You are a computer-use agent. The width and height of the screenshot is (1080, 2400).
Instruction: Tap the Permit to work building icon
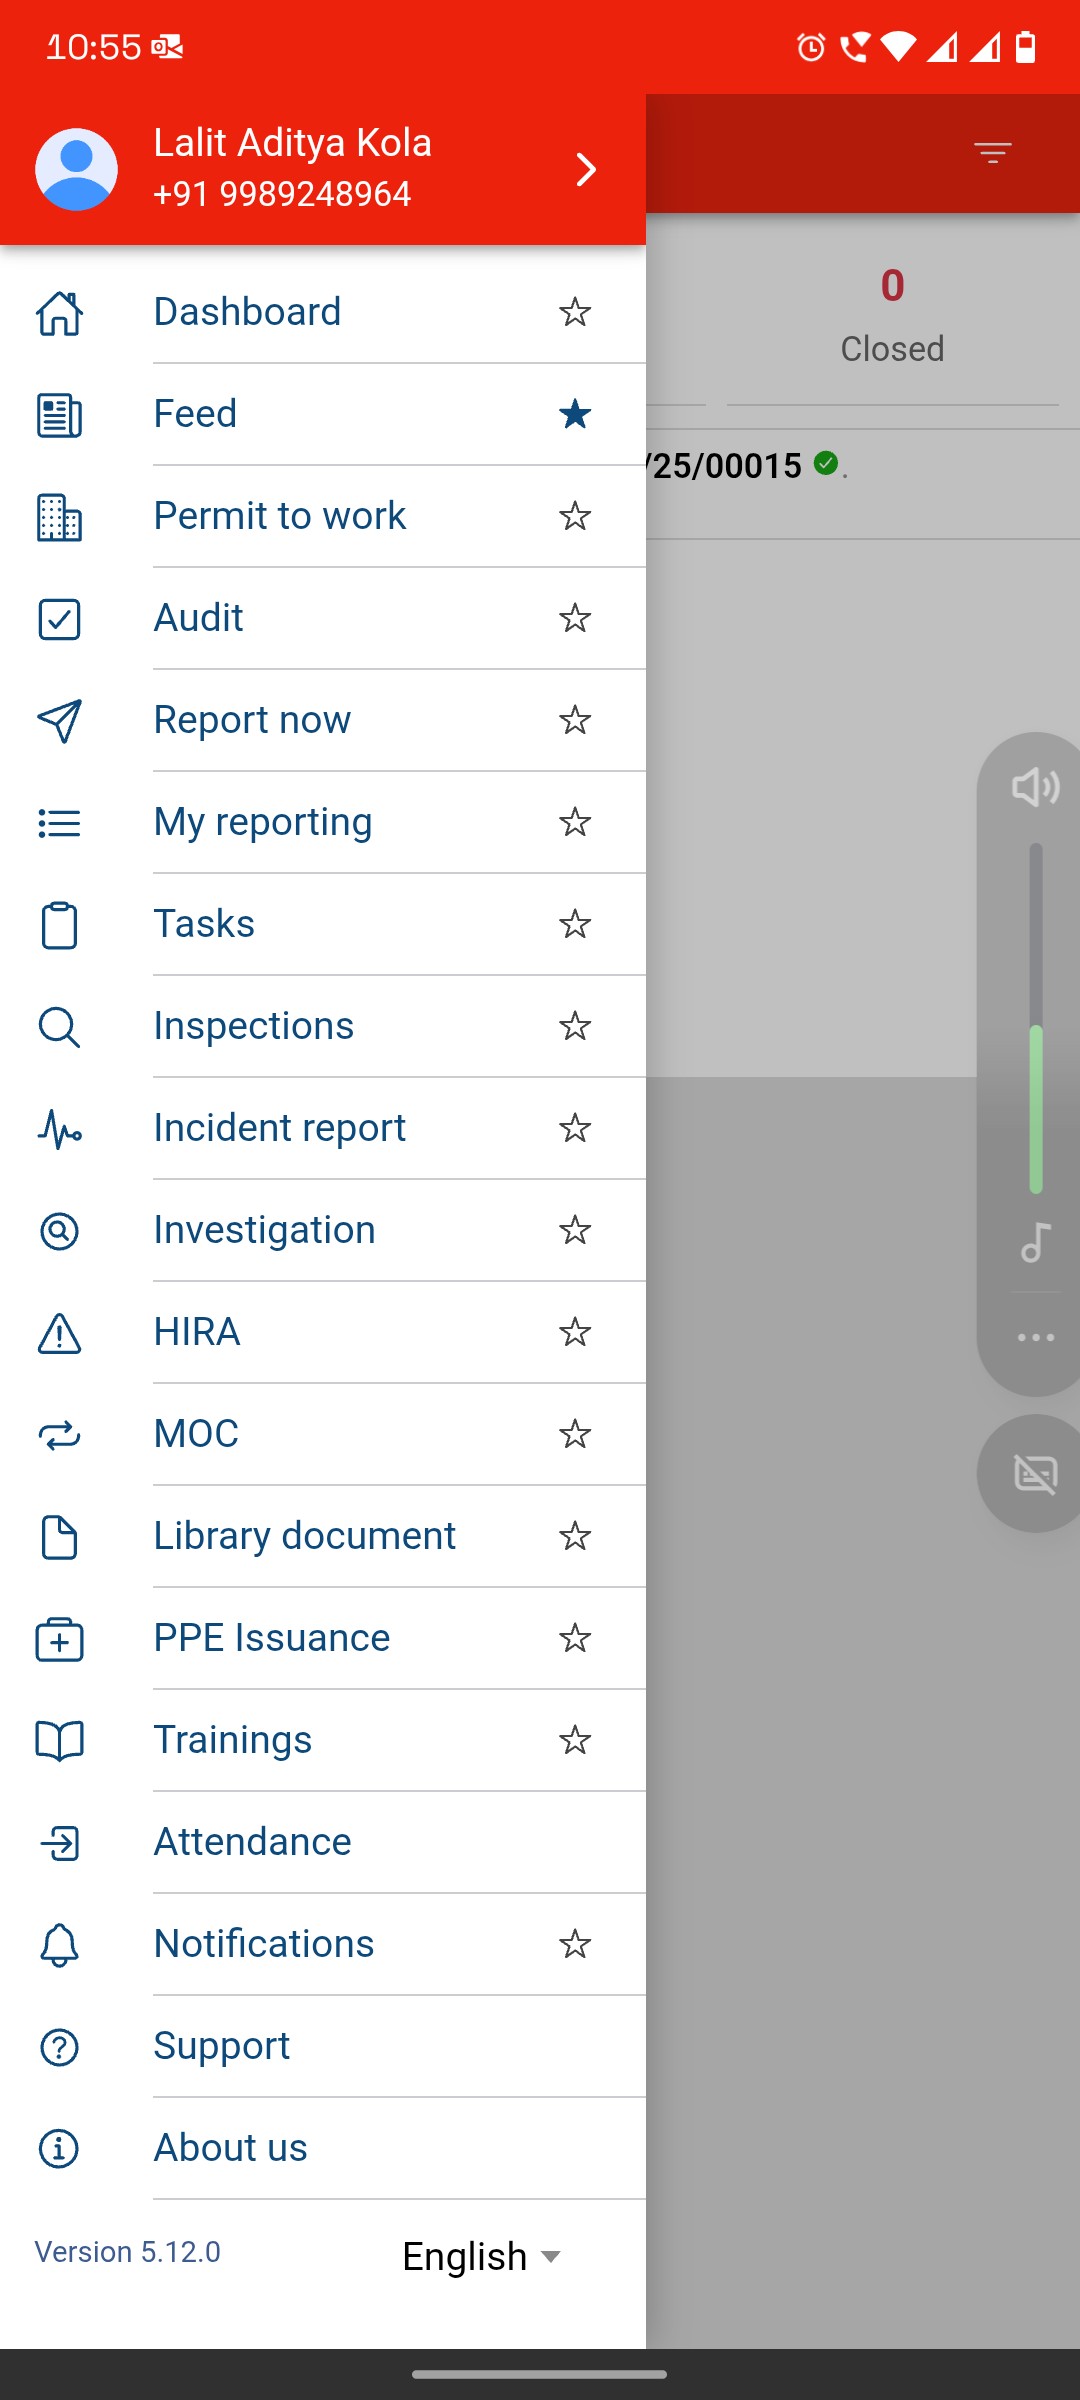tap(59, 517)
